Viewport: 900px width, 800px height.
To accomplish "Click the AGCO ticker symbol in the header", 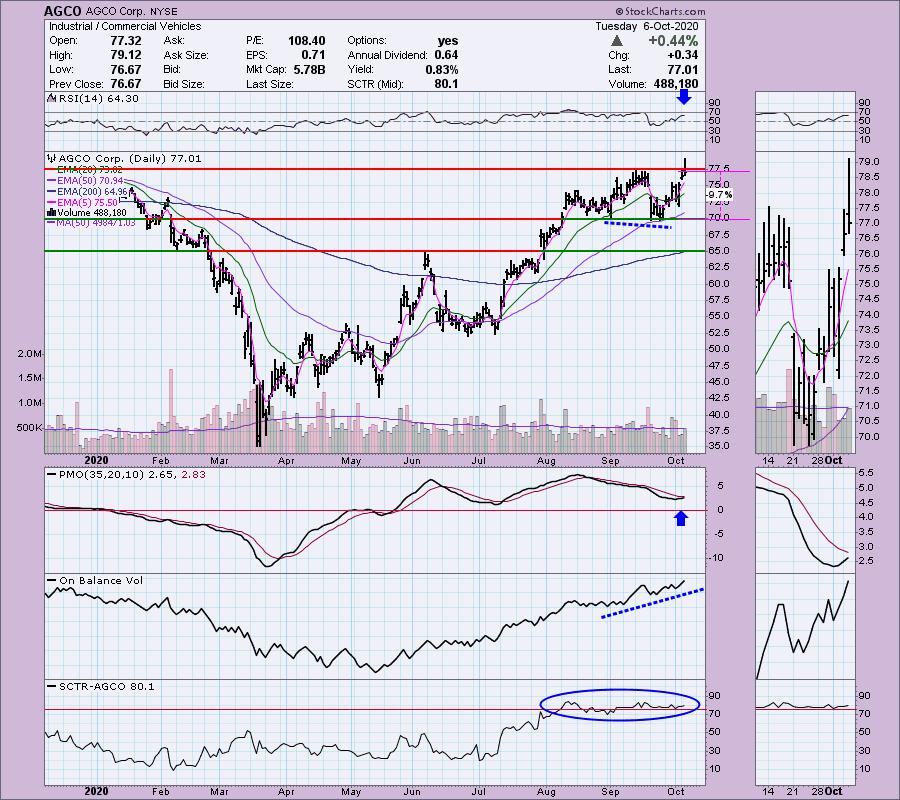I will click(x=64, y=11).
